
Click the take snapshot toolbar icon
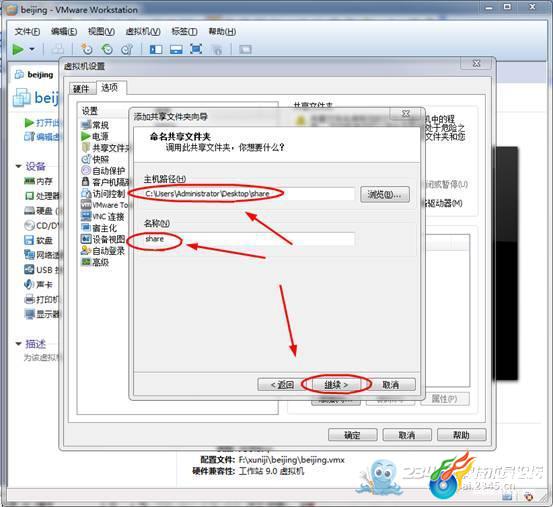point(86,49)
